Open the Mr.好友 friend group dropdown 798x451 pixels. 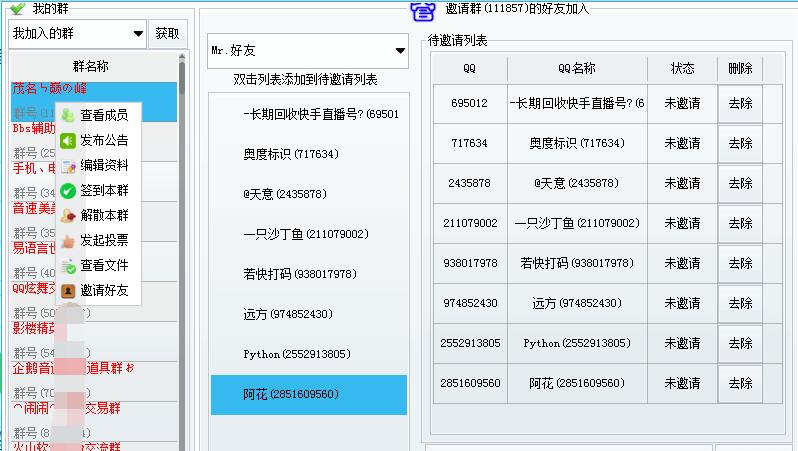click(307, 50)
